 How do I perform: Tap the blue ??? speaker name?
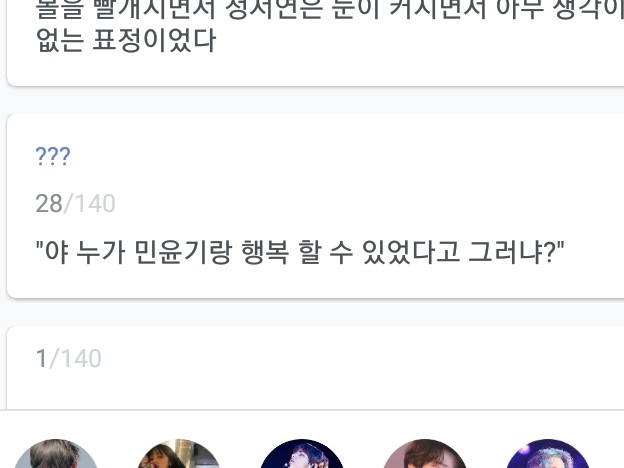coord(53,156)
